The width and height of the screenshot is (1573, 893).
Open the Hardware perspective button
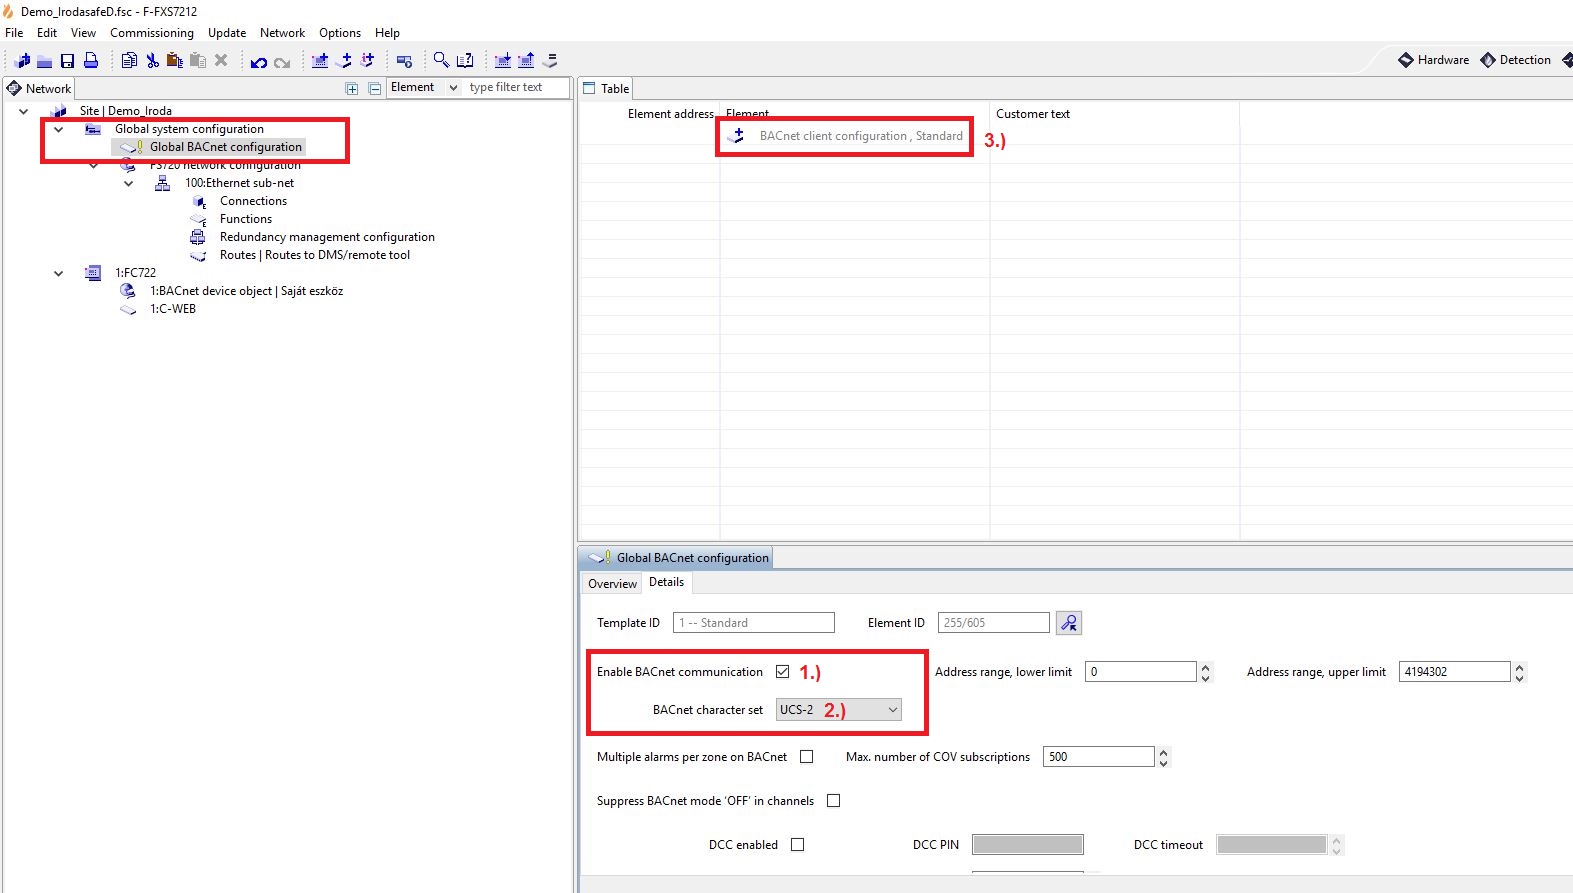tap(1434, 60)
